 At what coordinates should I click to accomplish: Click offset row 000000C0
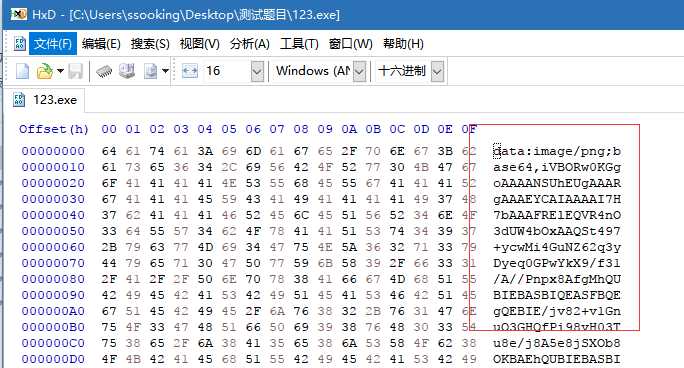53,343
